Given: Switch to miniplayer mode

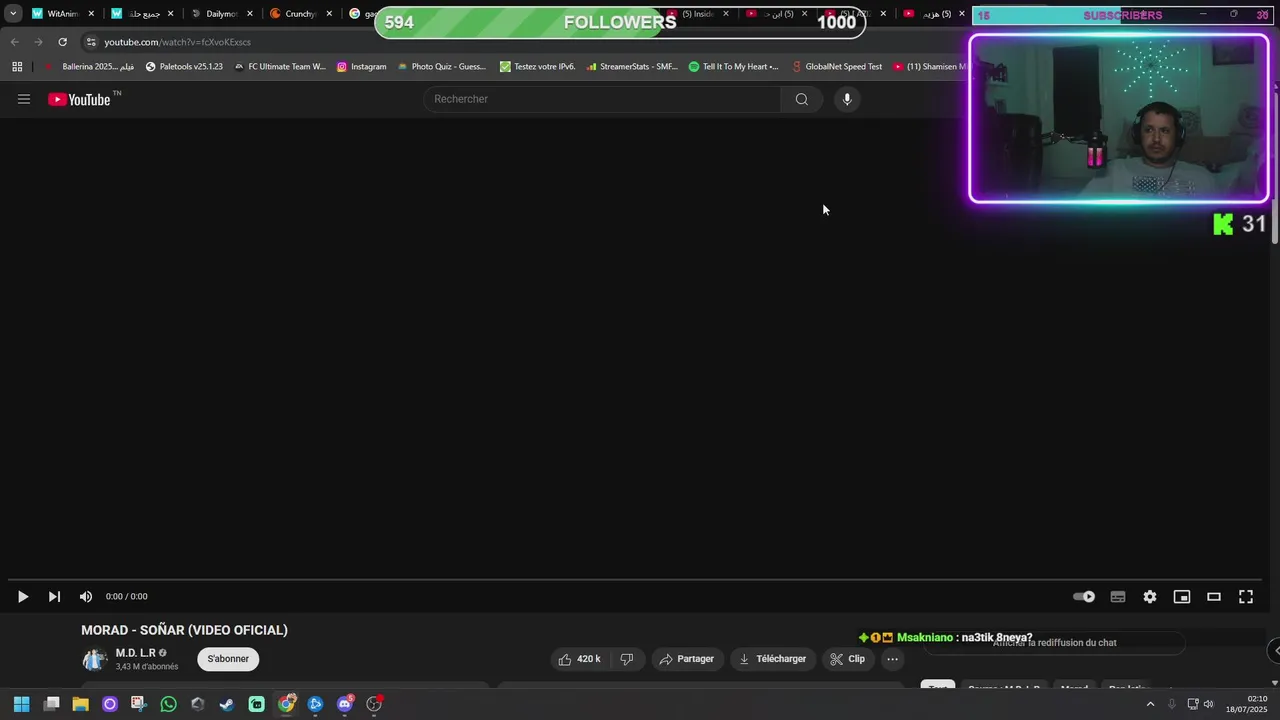Looking at the screenshot, I should [x=1182, y=597].
